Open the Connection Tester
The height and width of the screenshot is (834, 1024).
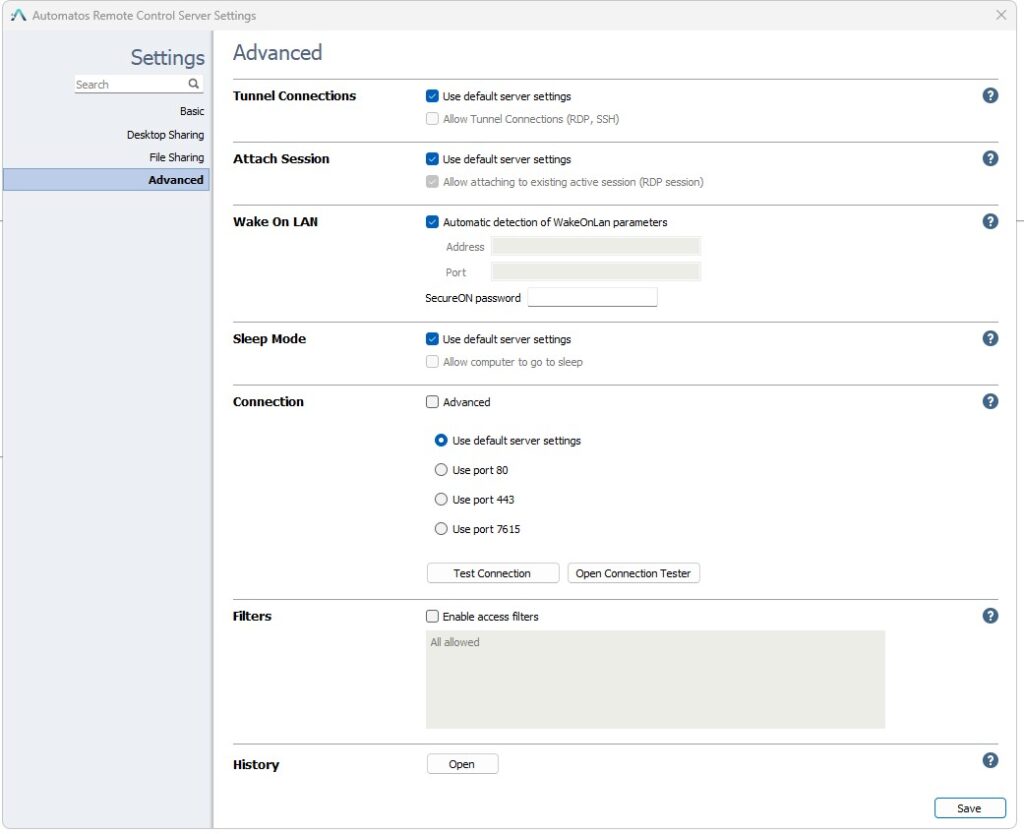633,572
